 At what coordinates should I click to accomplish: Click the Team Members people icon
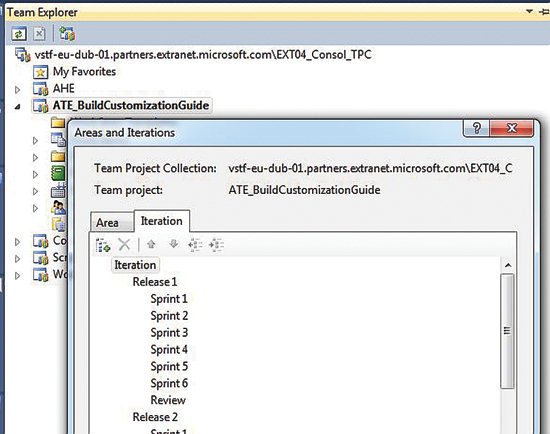pyautogui.click(x=59, y=208)
